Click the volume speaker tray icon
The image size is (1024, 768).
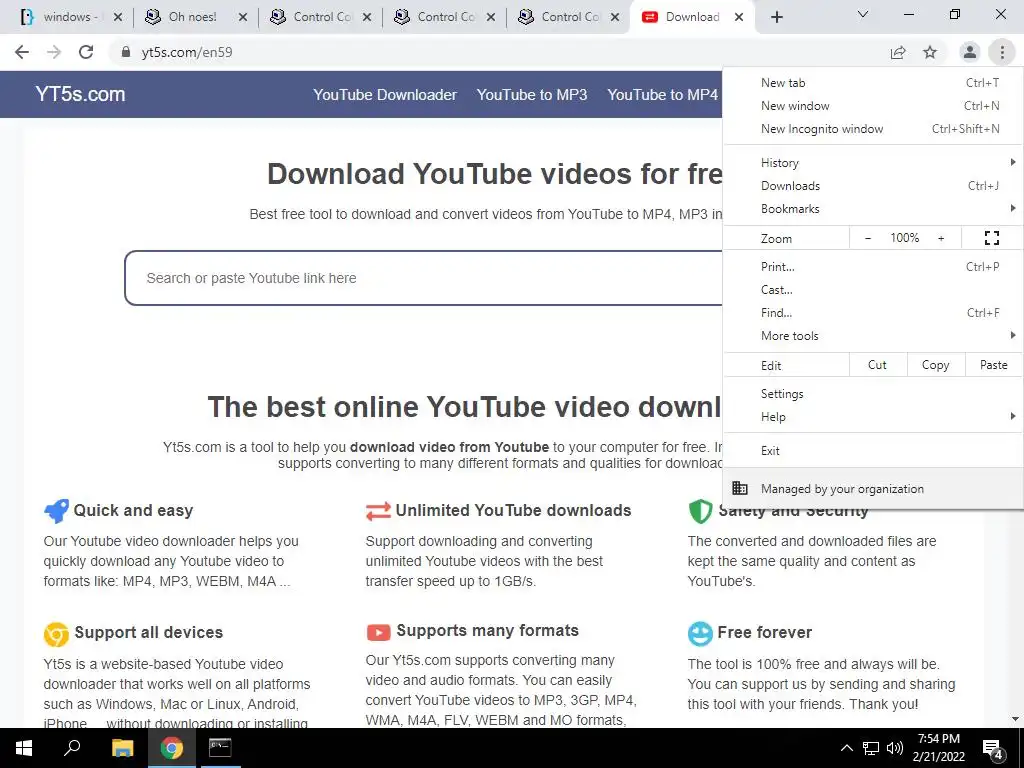point(895,748)
